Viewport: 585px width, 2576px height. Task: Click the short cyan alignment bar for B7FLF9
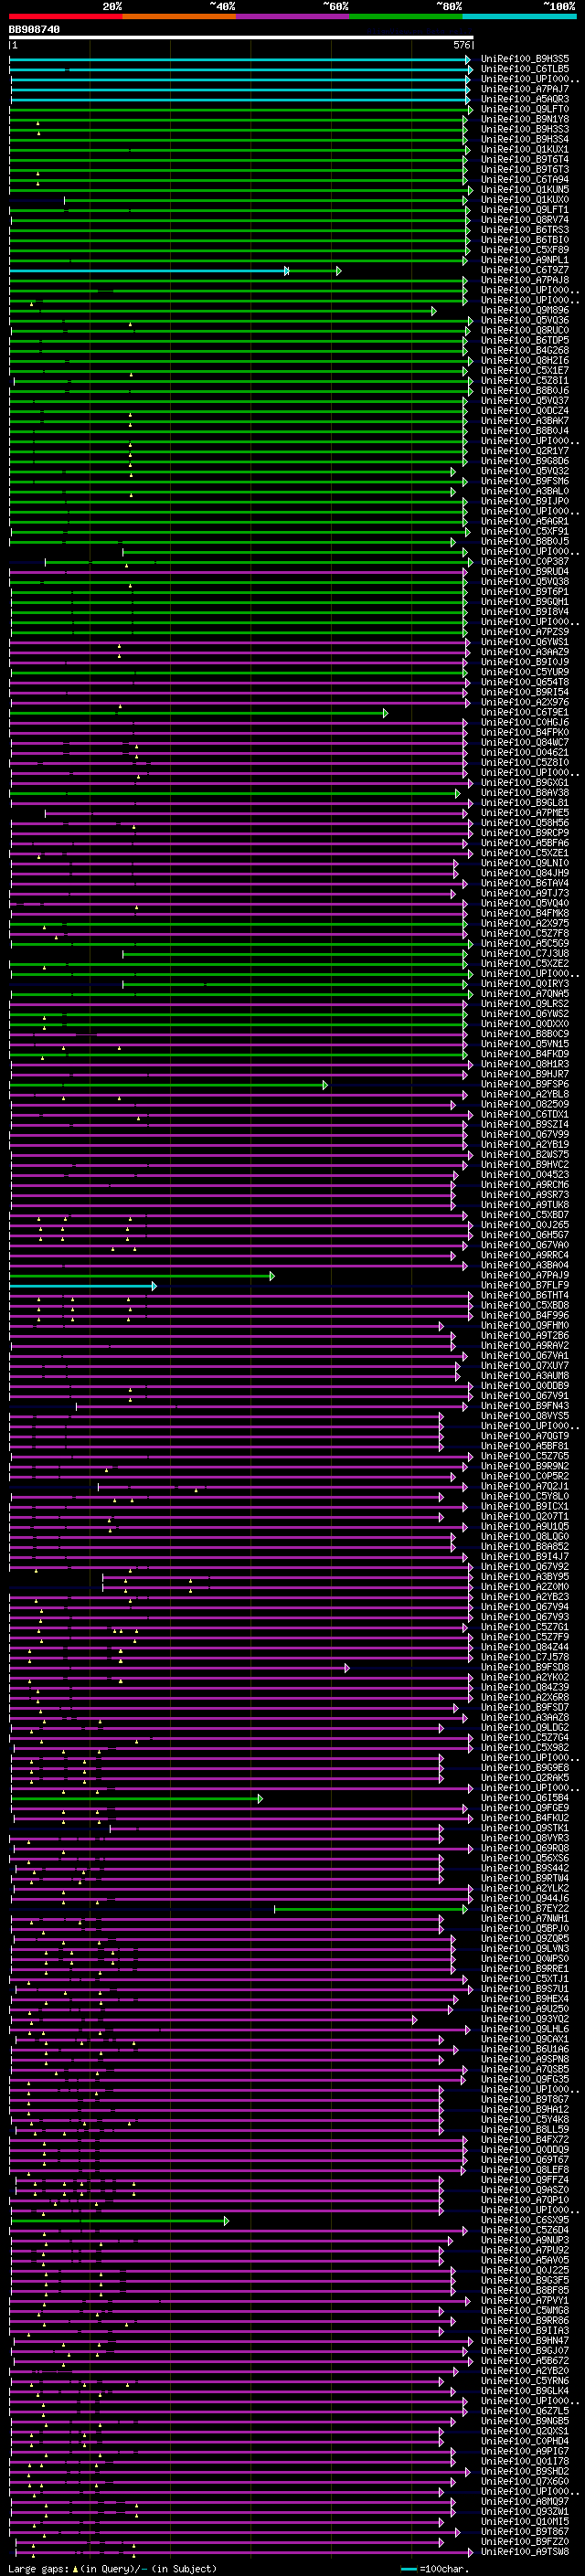click(82, 1286)
